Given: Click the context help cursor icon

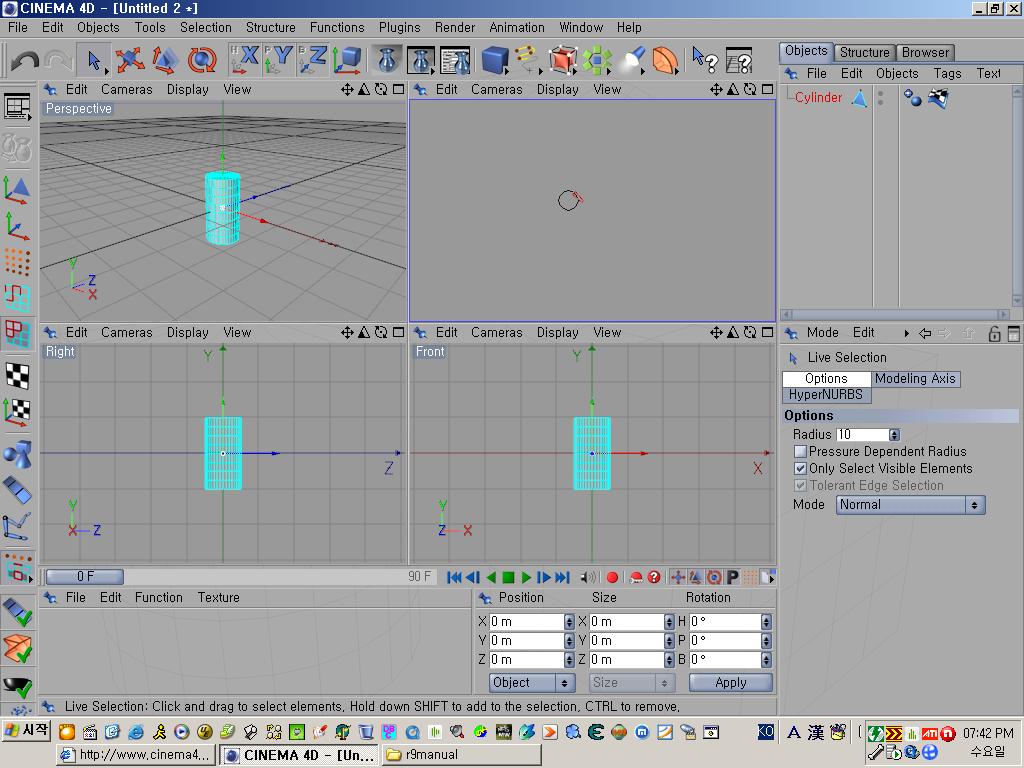Looking at the screenshot, I should pos(705,59).
